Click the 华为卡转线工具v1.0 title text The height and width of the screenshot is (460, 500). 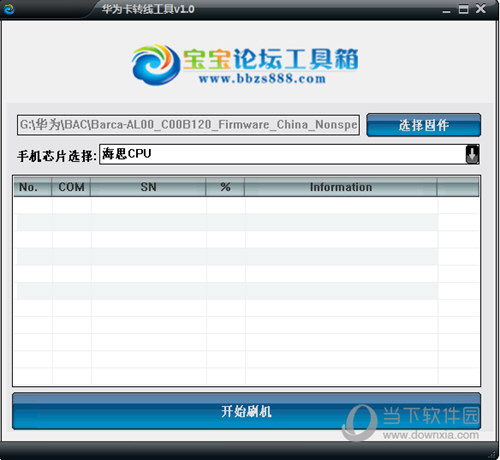(x=148, y=9)
